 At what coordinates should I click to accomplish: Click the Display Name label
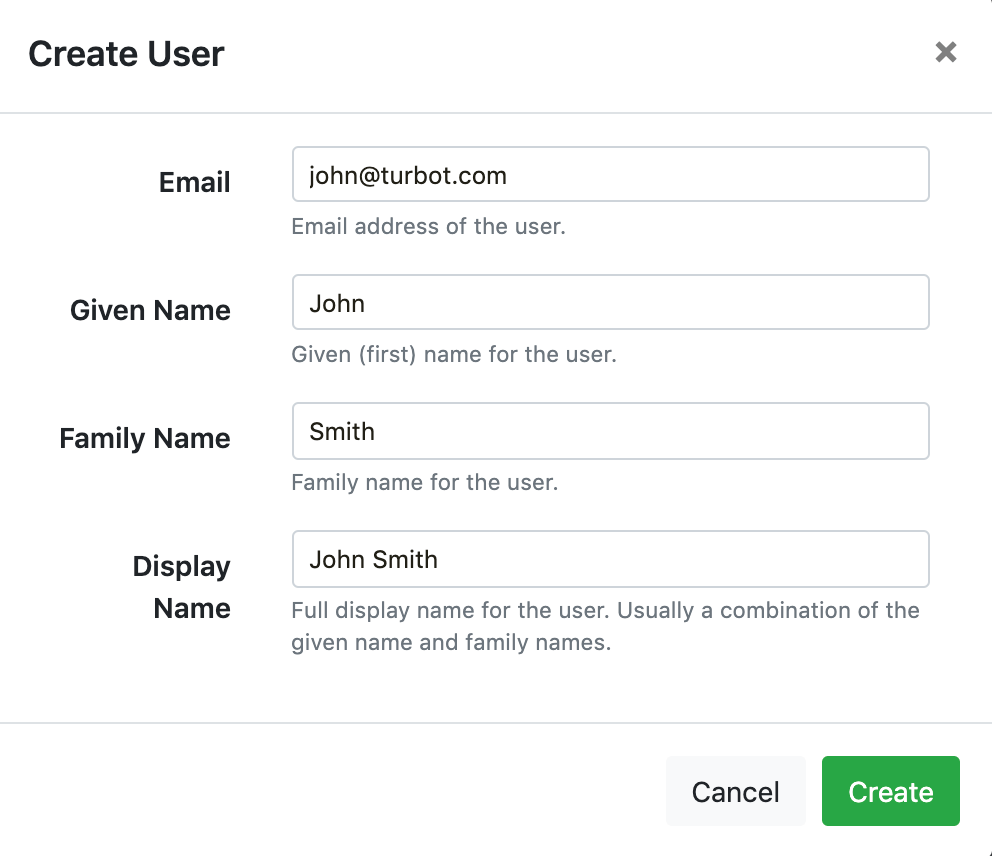(x=182, y=587)
